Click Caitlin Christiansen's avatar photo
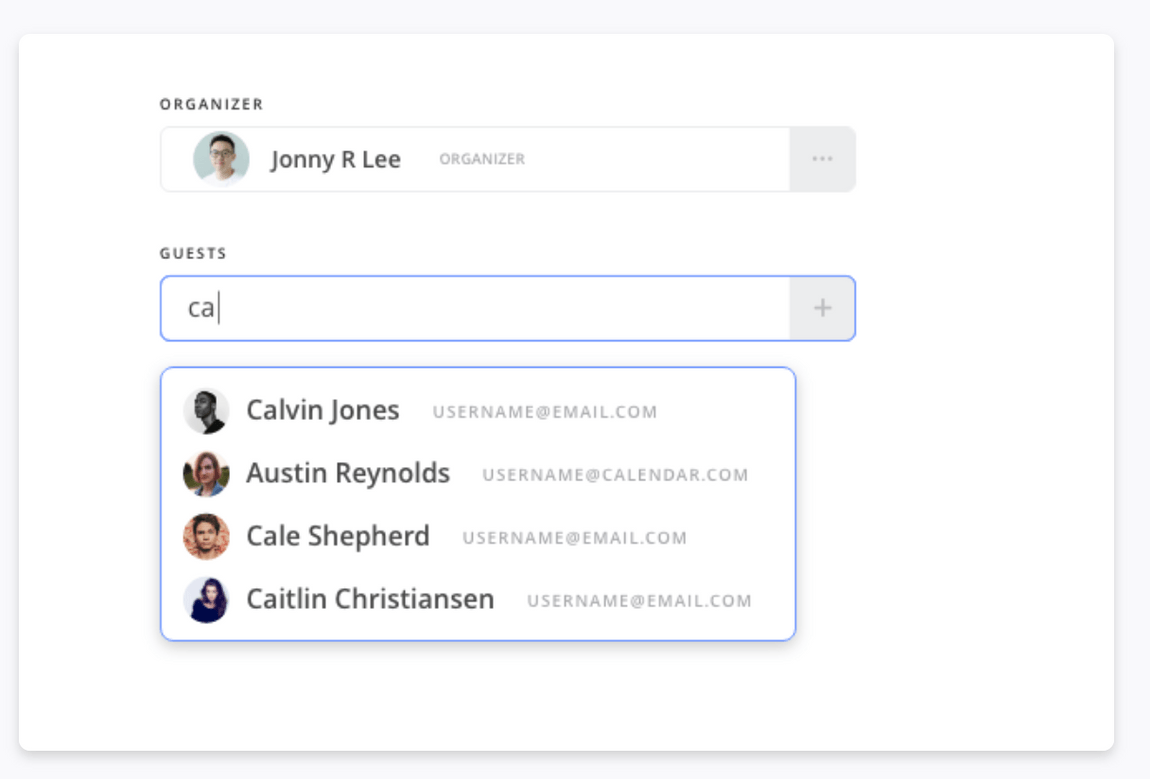Image resolution: width=1150 pixels, height=779 pixels. point(206,600)
